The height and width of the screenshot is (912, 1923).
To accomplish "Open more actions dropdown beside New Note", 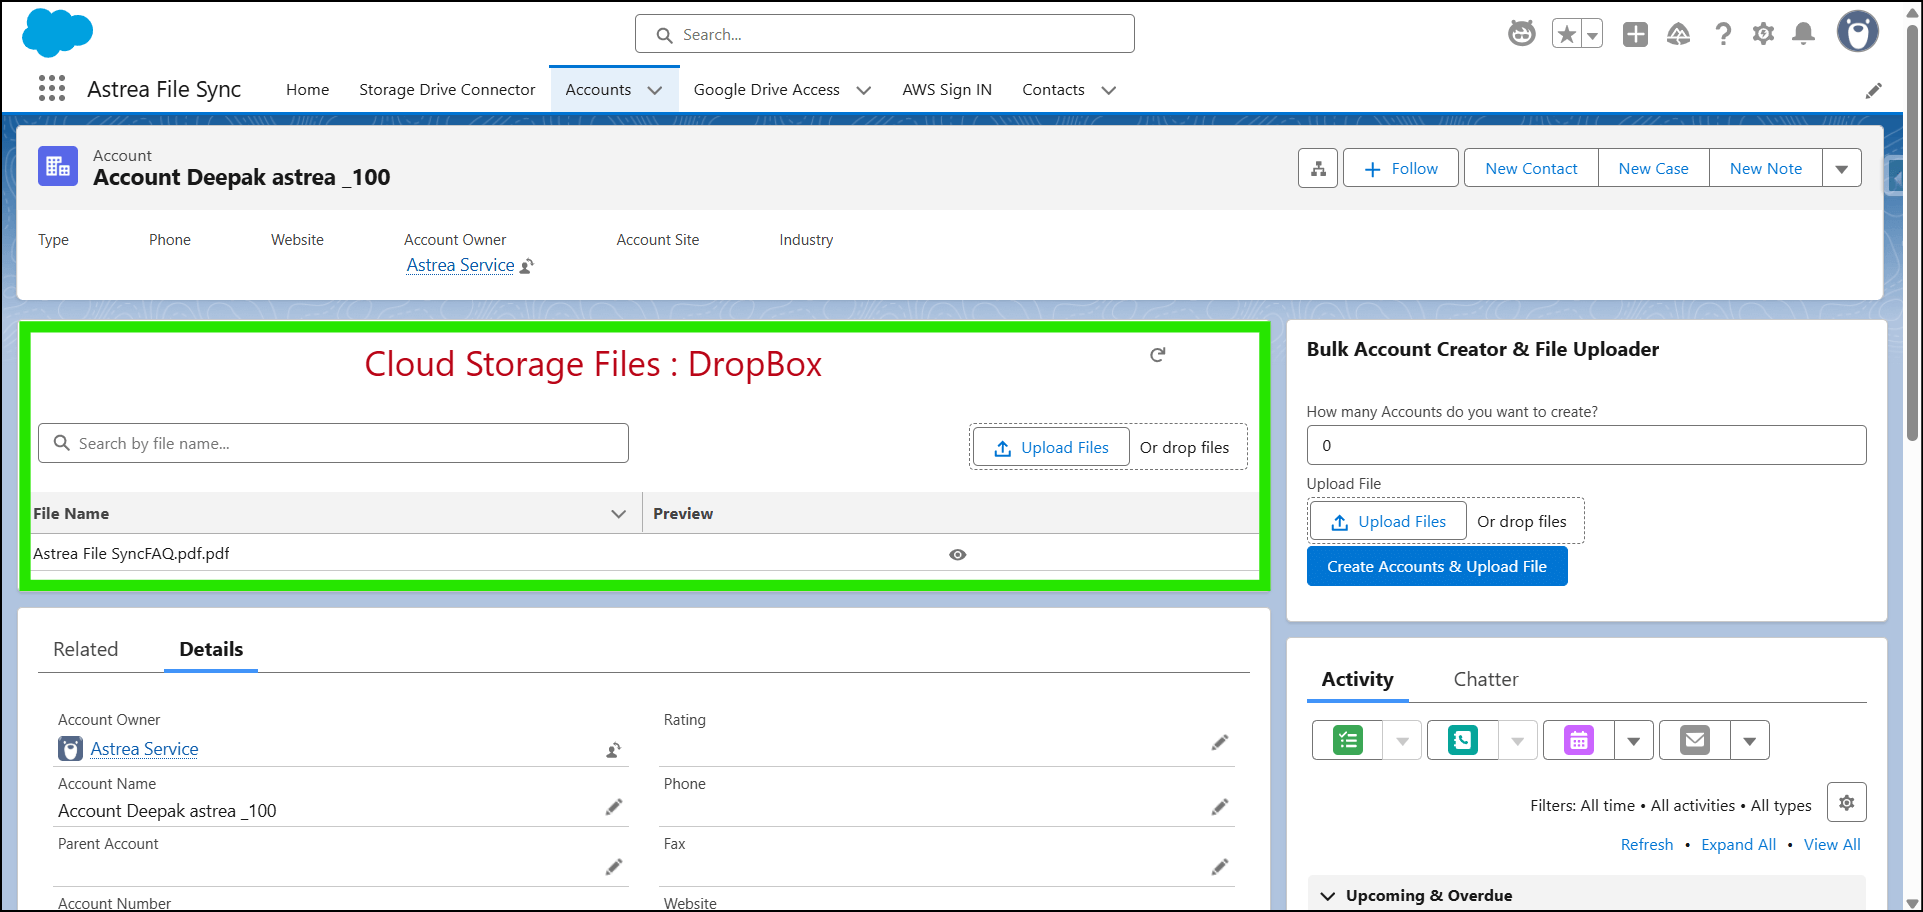I will (x=1841, y=169).
